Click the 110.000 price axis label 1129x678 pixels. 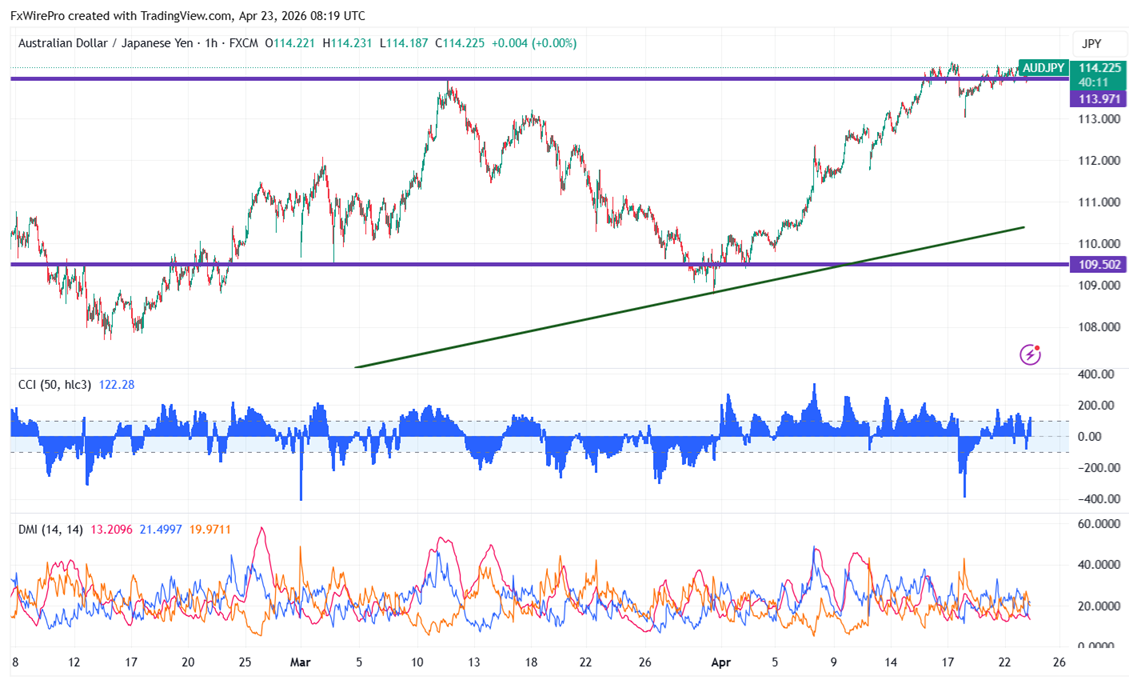pos(1099,244)
